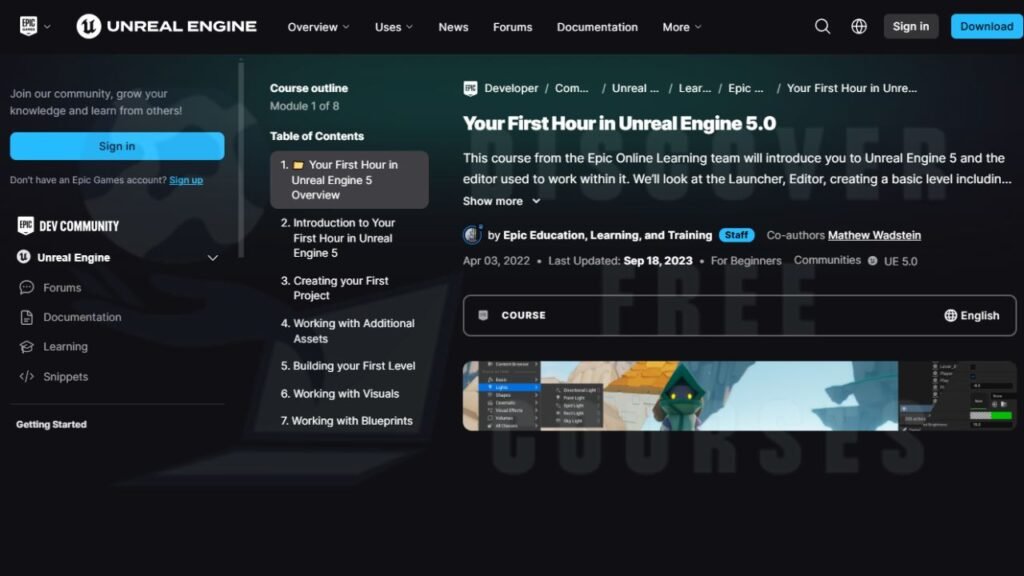The width and height of the screenshot is (1024, 576).
Task: Click the course preview image
Action: [739, 396]
